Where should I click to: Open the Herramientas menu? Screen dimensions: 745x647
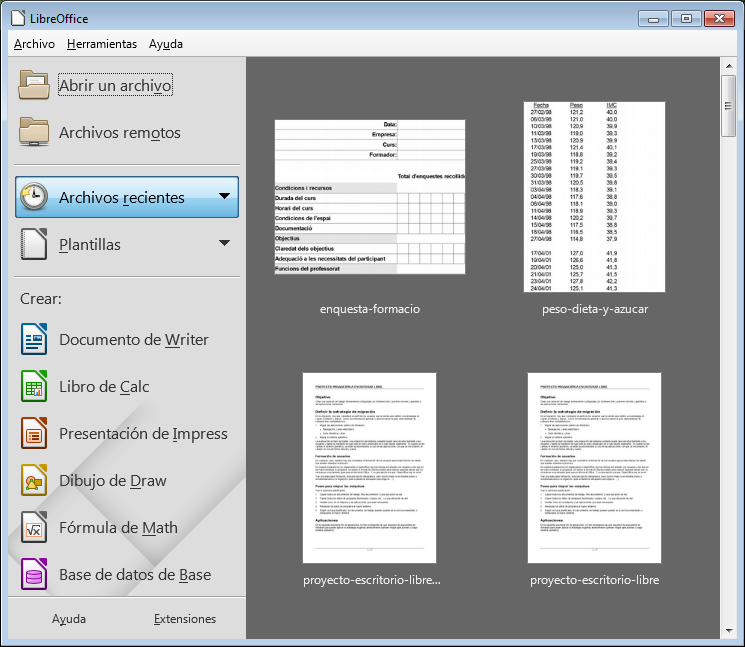point(102,44)
